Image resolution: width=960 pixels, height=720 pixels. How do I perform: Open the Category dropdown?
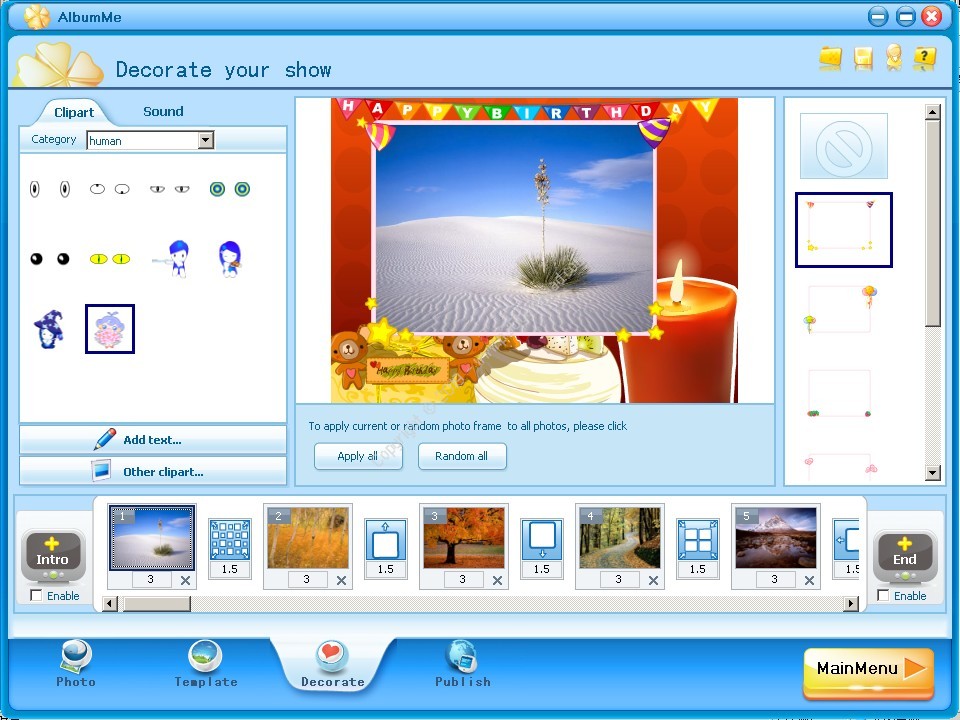[x=206, y=140]
